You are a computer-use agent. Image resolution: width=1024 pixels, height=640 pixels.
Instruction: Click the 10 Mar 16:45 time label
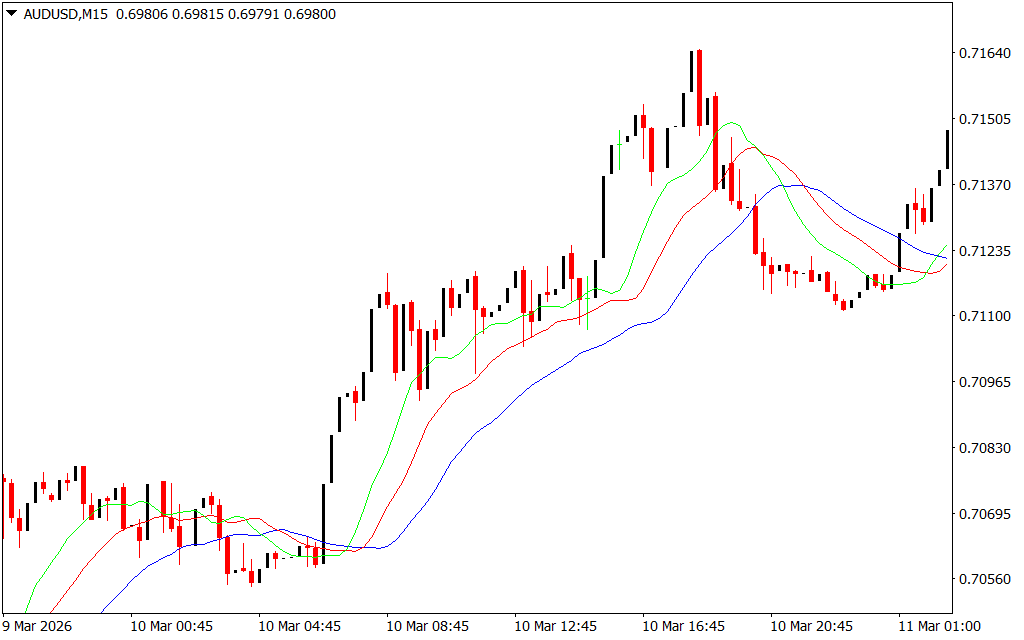click(683, 626)
